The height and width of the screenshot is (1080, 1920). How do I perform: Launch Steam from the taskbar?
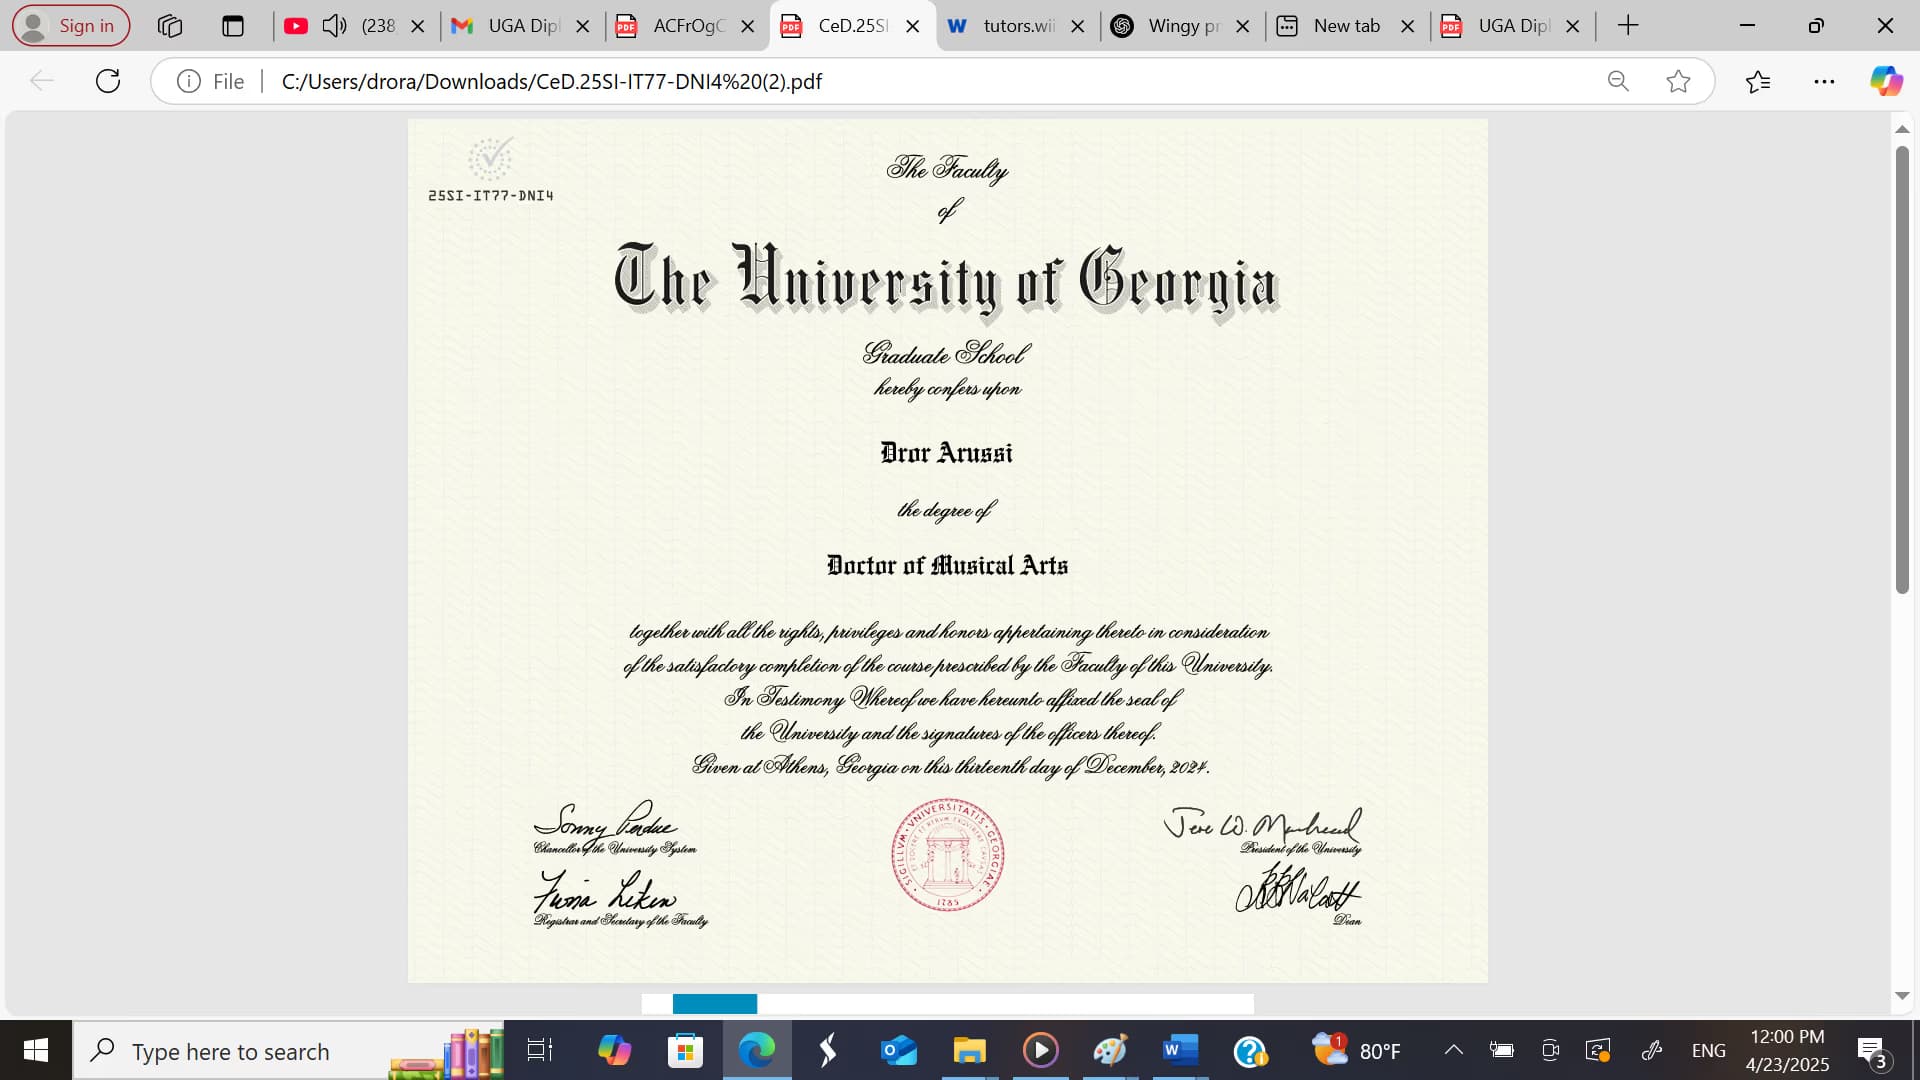pyautogui.click(x=826, y=1050)
